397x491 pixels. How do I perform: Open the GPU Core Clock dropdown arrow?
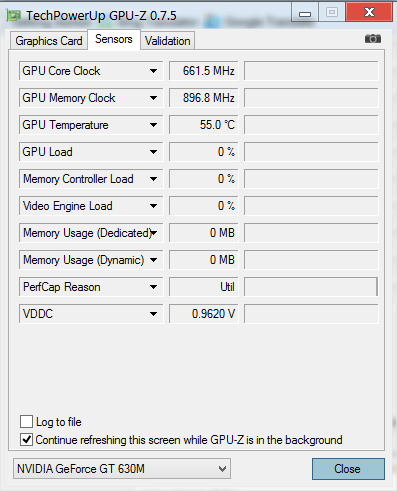[x=153, y=71]
